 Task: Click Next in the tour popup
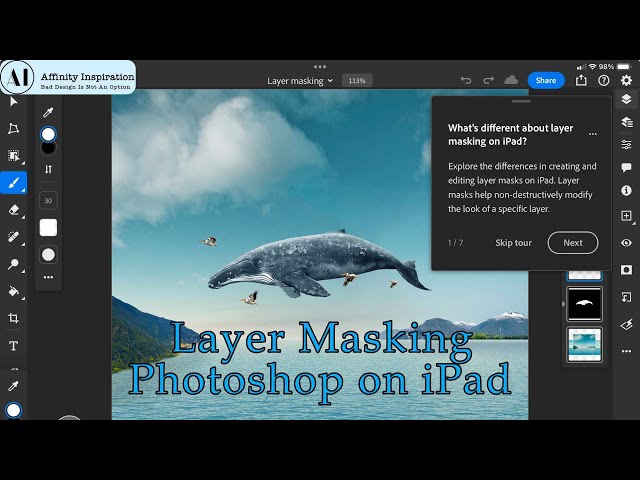click(573, 243)
